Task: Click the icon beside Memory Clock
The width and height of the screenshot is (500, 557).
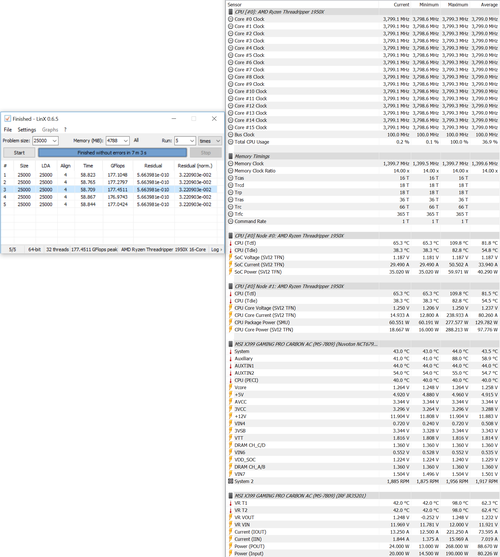Action: tap(230, 163)
